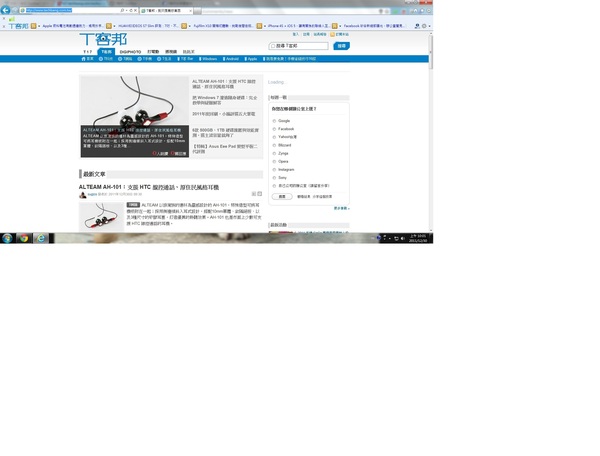Open the Android category in blue navbar
Screen dimensions: 600x456
pyautogui.click(x=229, y=59)
